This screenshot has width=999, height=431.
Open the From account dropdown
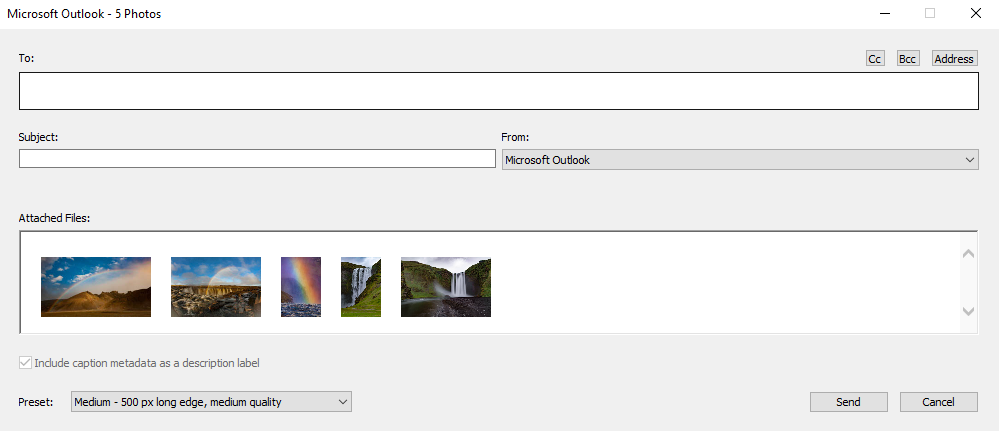[x=740, y=160]
